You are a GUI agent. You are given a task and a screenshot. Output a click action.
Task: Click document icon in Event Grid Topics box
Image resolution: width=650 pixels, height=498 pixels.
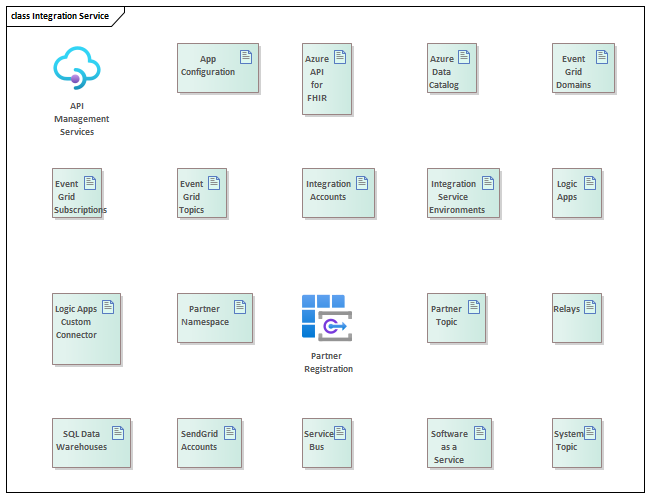click(x=214, y=183)
